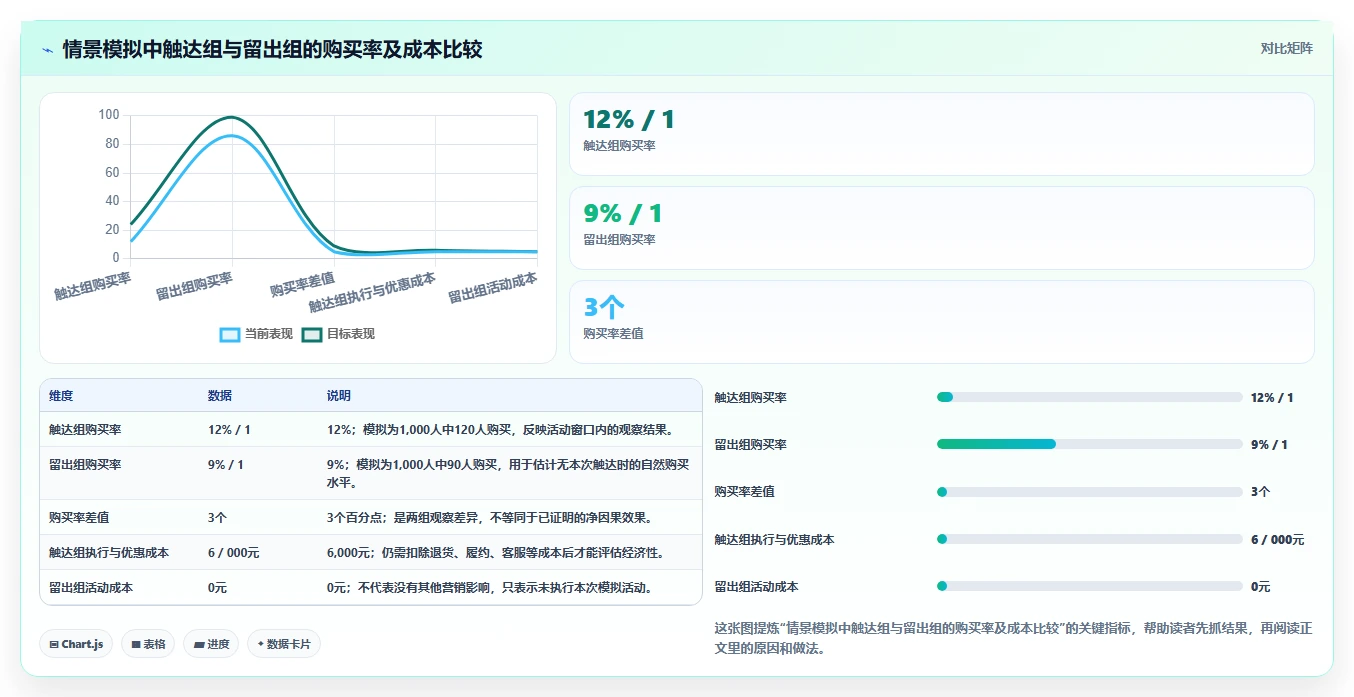Click the lightning icon beside the title

tap(47, 49)
